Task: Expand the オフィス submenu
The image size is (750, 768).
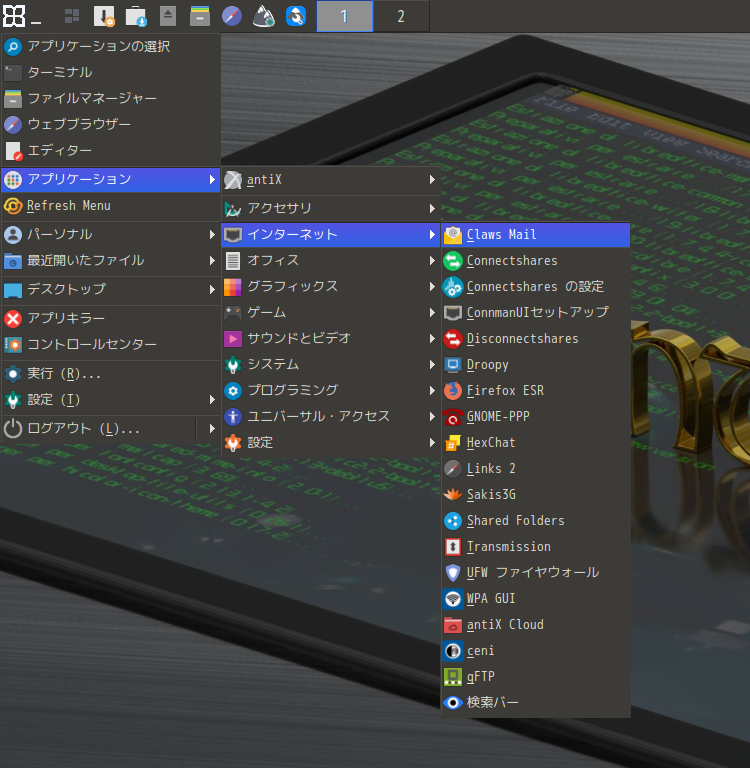Action: click(x=273, y=260)
